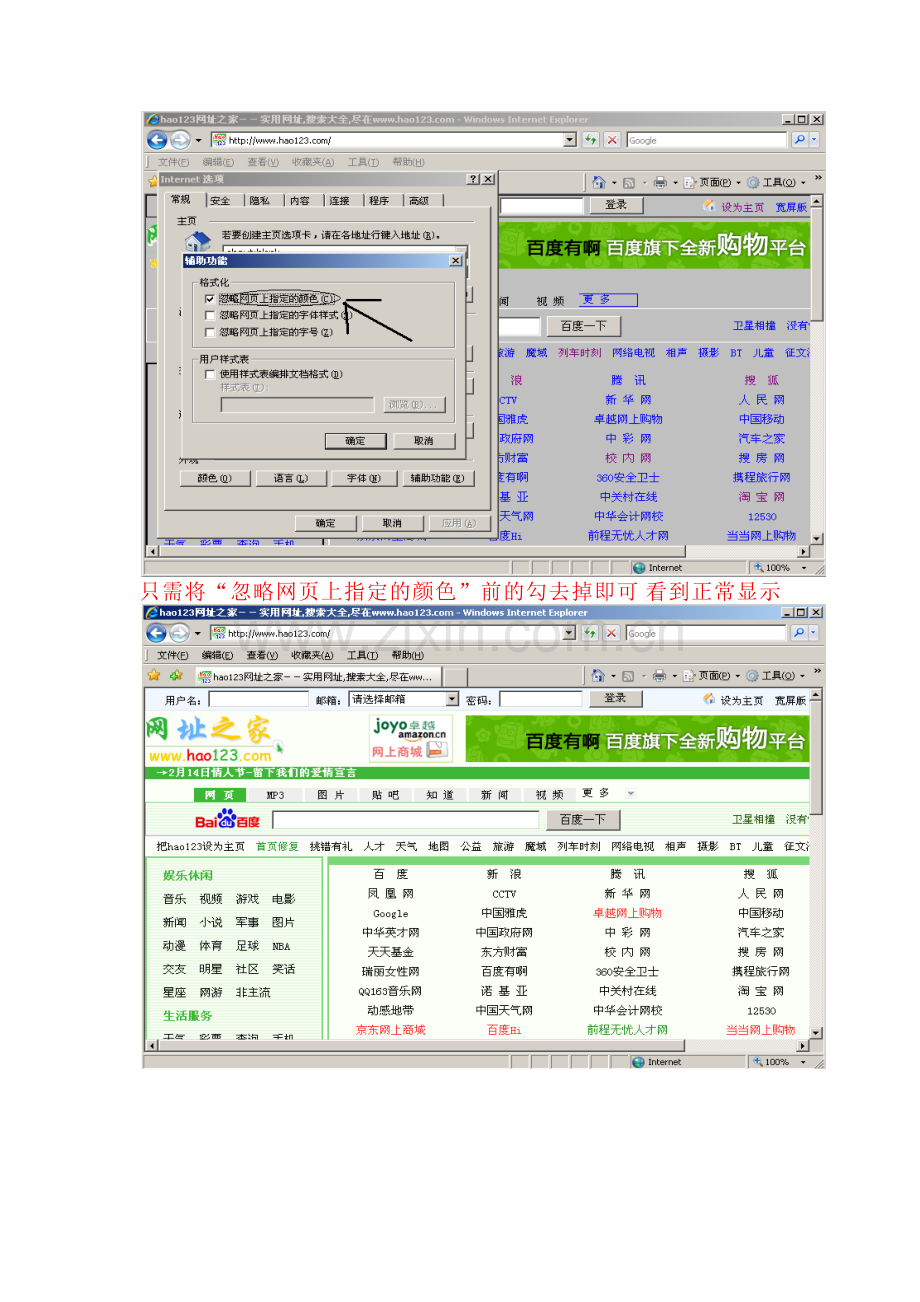Open the 高级 tab in Internet 选项
The width and height of the screenshot is (920, 1302).
point(418,201)
